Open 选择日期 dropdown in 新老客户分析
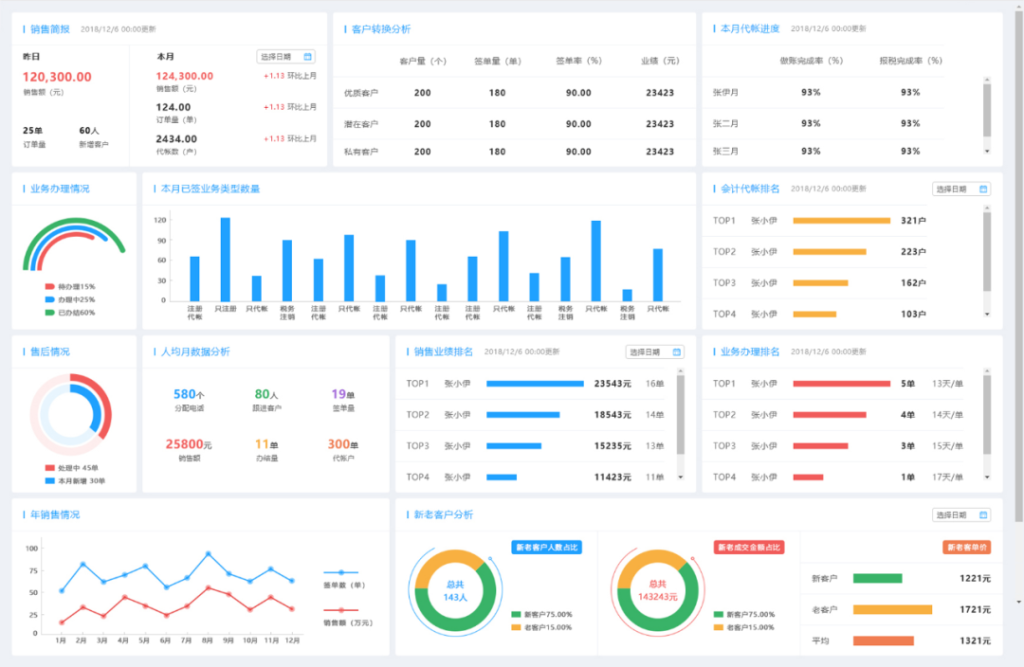The width and height of the screenshot is (1024, 667). pos(961,515)
